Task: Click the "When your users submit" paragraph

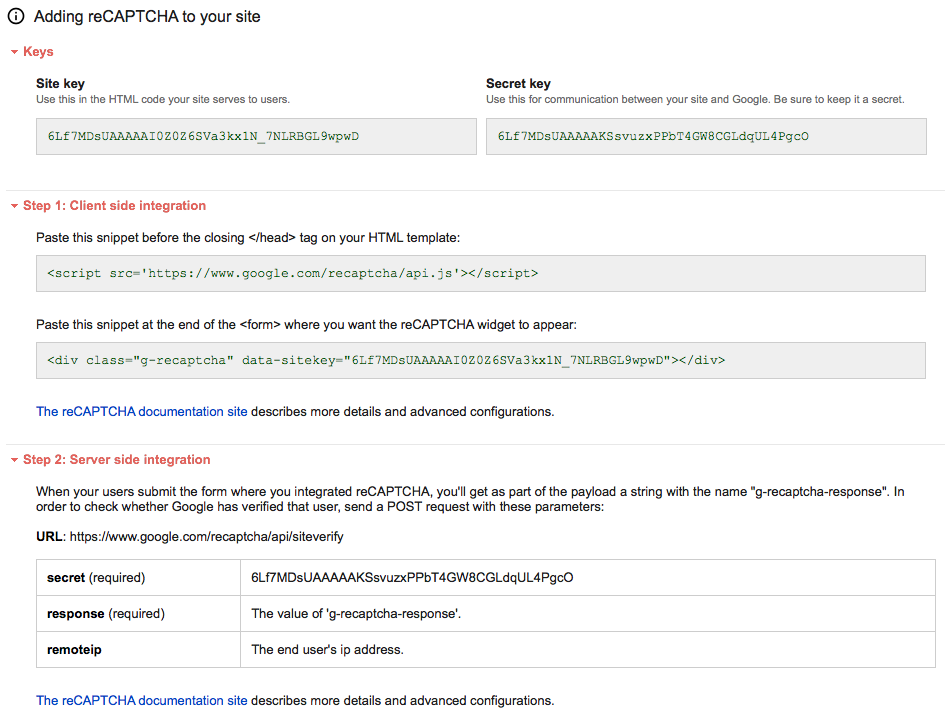Action: click(x=470, y=499)
